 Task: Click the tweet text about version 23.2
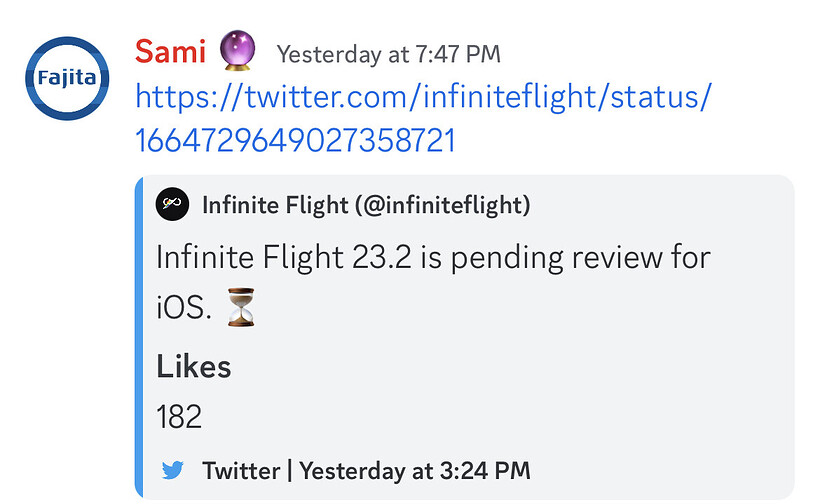pyautogui.click(x=432, y=257)
